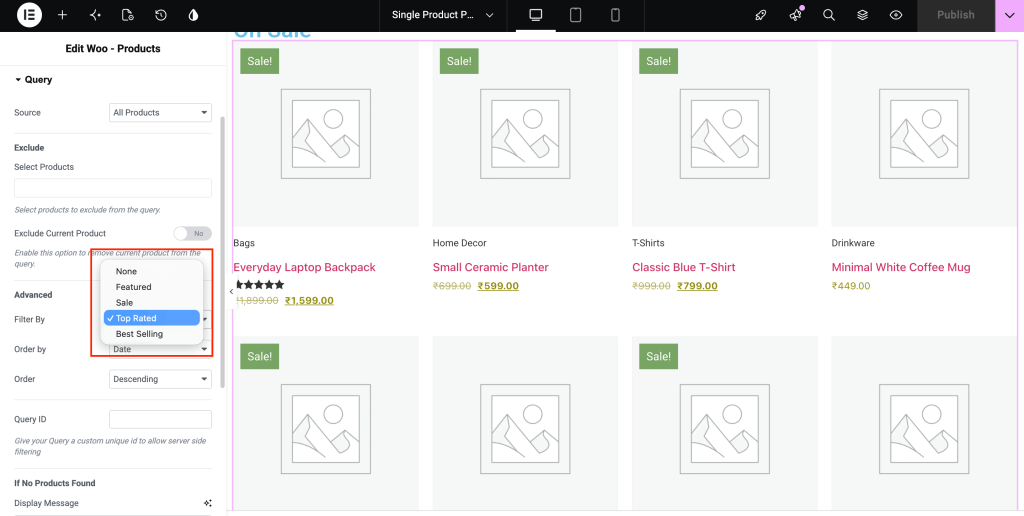1024x516 pixels.
Task: Click the editor panel vertical scrollbar
Action: click(x=223, y=253)
